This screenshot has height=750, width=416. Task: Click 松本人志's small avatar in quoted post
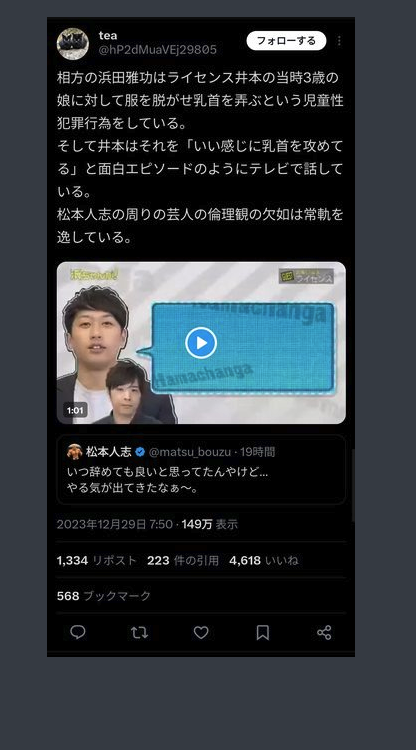tap(75, 452)
